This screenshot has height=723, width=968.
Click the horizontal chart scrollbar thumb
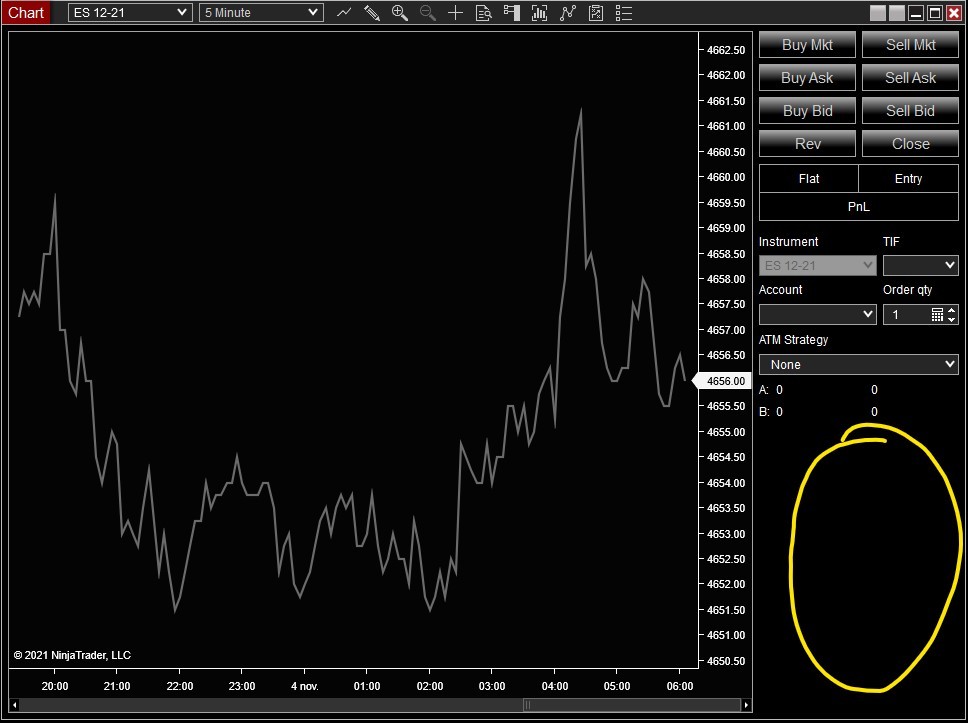pos(633,705)
